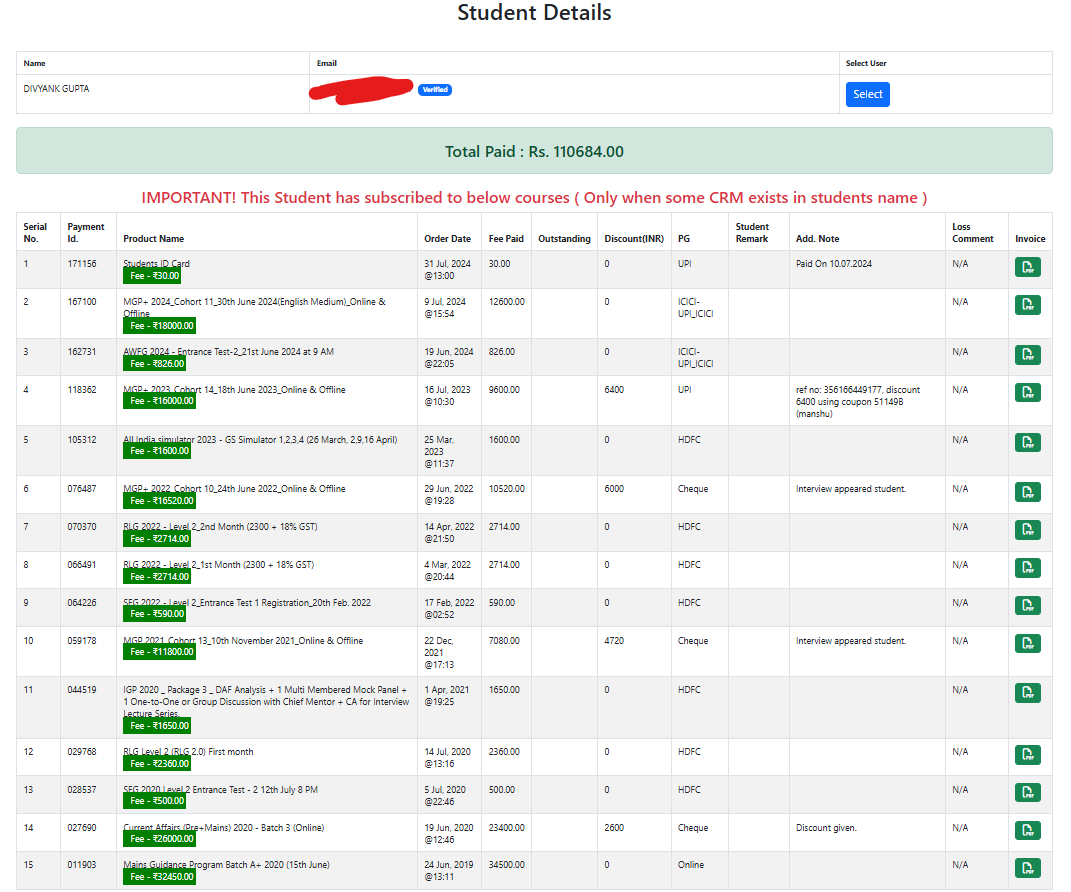Click the Fee Paid column header
Screen dimensions: 1071x892
[506, 239]
